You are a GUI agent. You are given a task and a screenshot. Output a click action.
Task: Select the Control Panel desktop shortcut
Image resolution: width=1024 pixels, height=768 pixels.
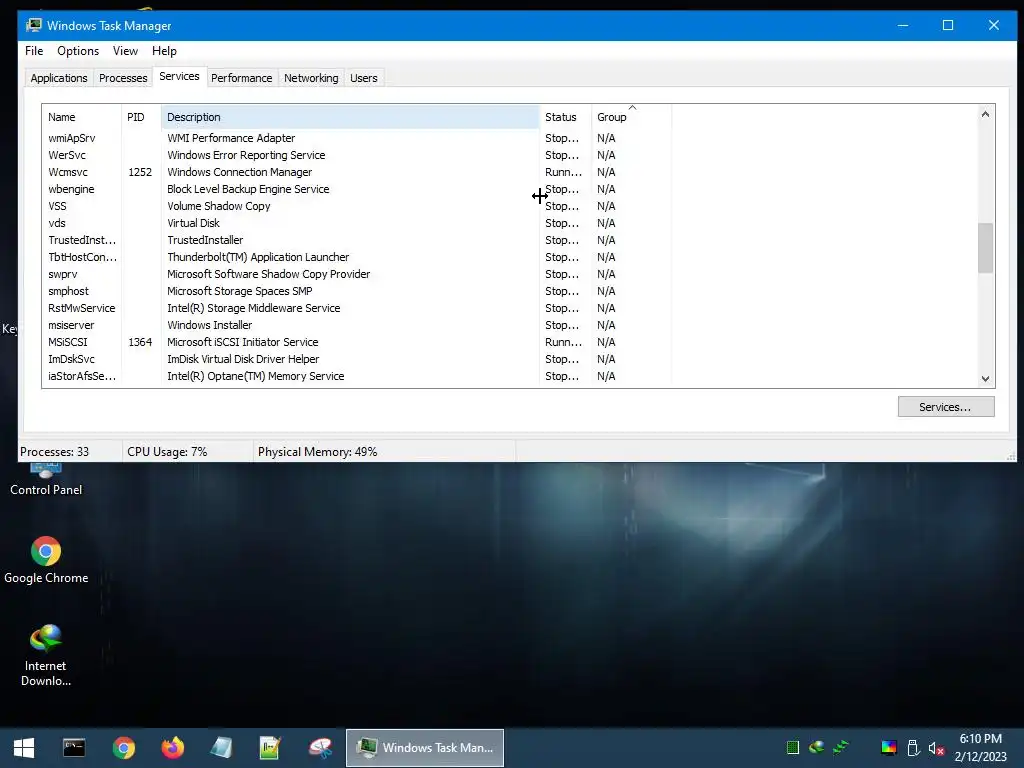pyautogui.click(x=46, y=479)
